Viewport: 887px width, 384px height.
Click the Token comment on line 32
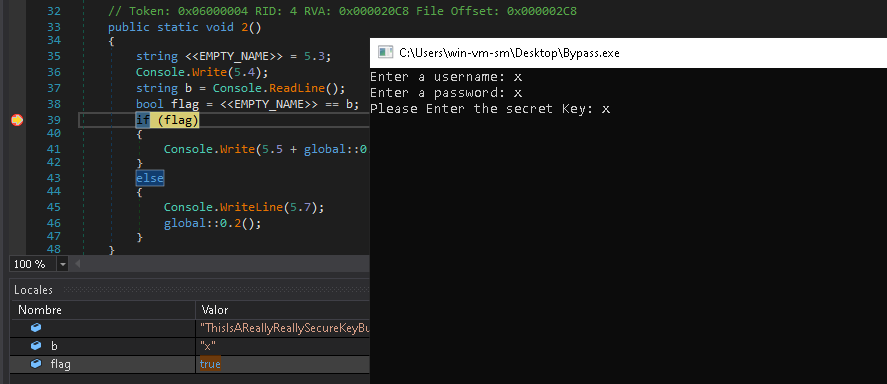(342, 11)
